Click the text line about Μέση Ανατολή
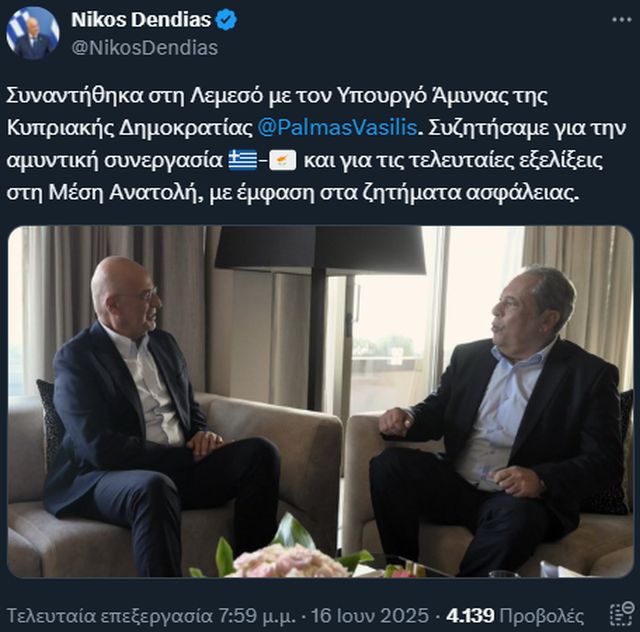The image size is (640, 632). (292, 193)
